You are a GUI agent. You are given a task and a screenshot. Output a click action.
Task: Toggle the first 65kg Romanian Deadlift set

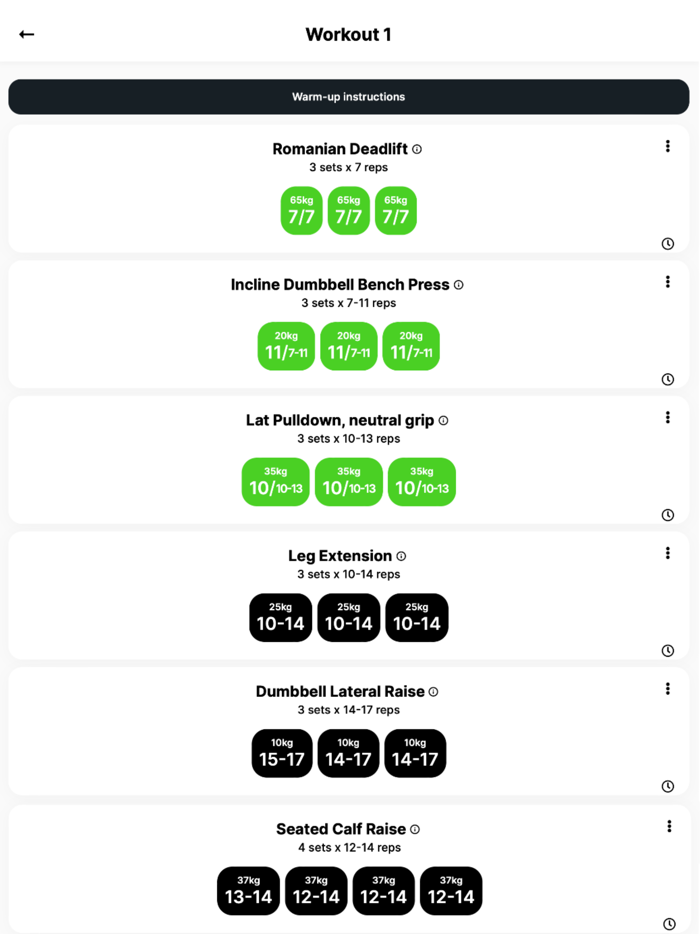click(x=301, y=210)
